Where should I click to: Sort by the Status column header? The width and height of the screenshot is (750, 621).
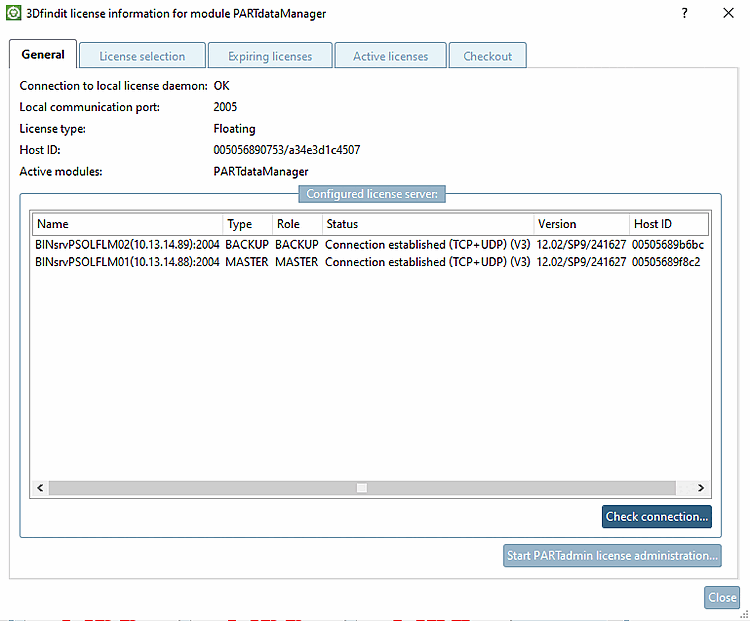pos(428,224)
